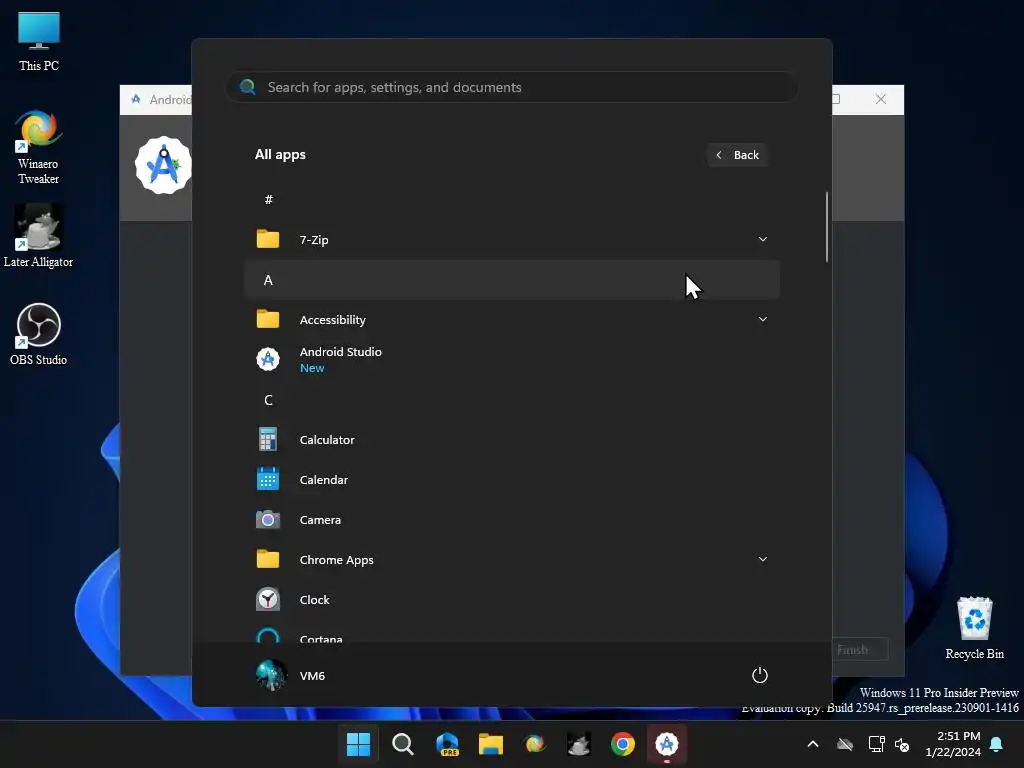The image size is (1024, 768).
Task: Open taskbar Search magnifier
Action: coord(402,744)
